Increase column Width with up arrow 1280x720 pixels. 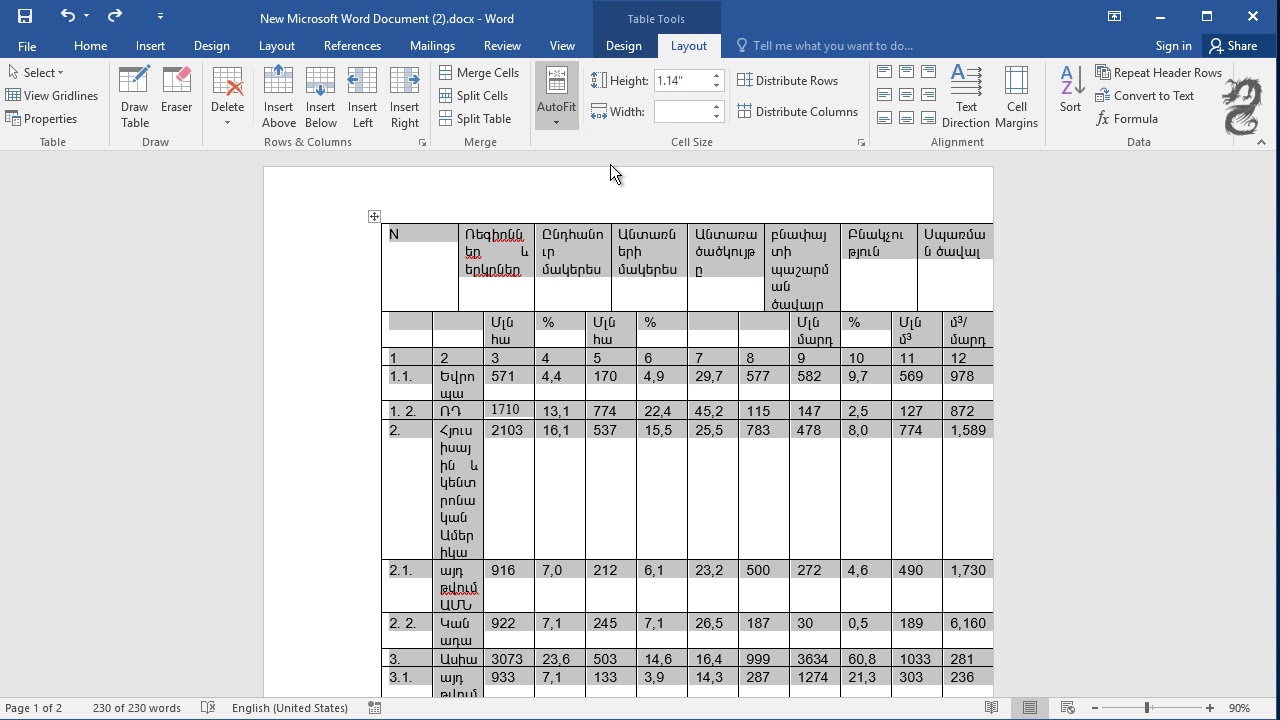[x=716, y=107]
